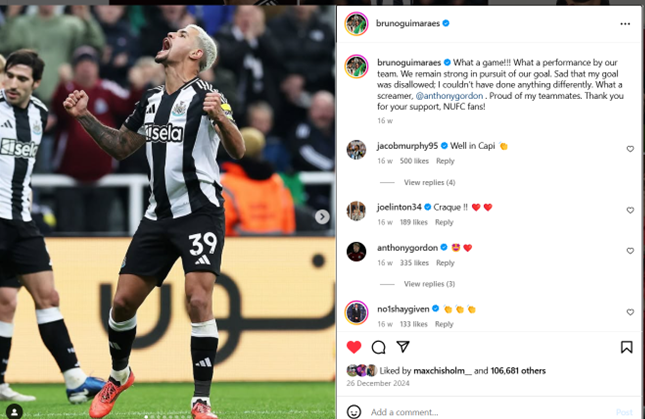Viewport: 645px width, 419px height.
Task: Open no1shaygiven's story avatar
Action: pyautogui.click(x=356, y=313)
